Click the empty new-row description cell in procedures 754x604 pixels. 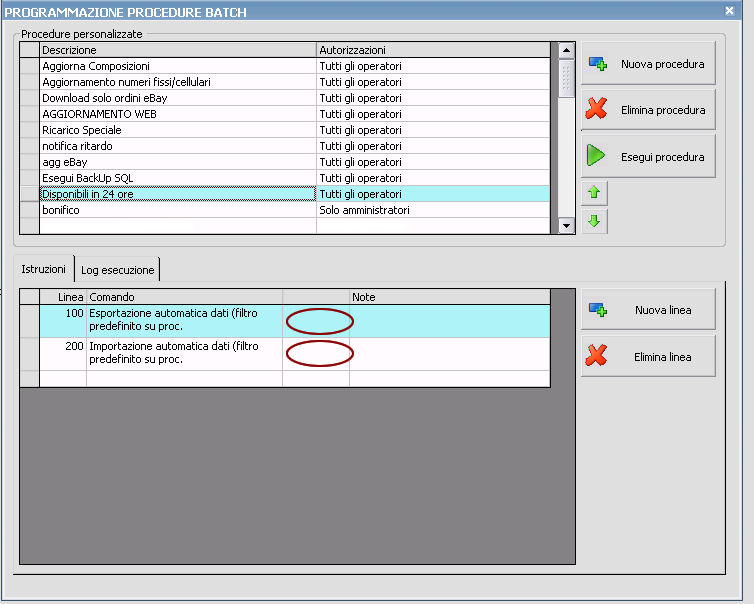pyautogui.click(x=177, y=226)
